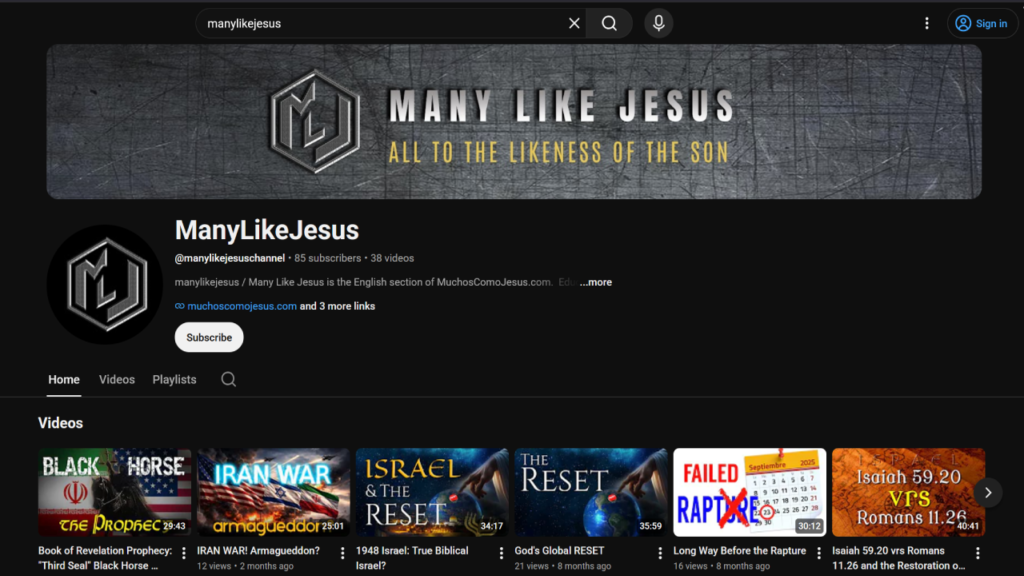Open the Israel & The Reset thumbnail
The height and width of the screenshot is (576, 1024).
coord(432,492)
